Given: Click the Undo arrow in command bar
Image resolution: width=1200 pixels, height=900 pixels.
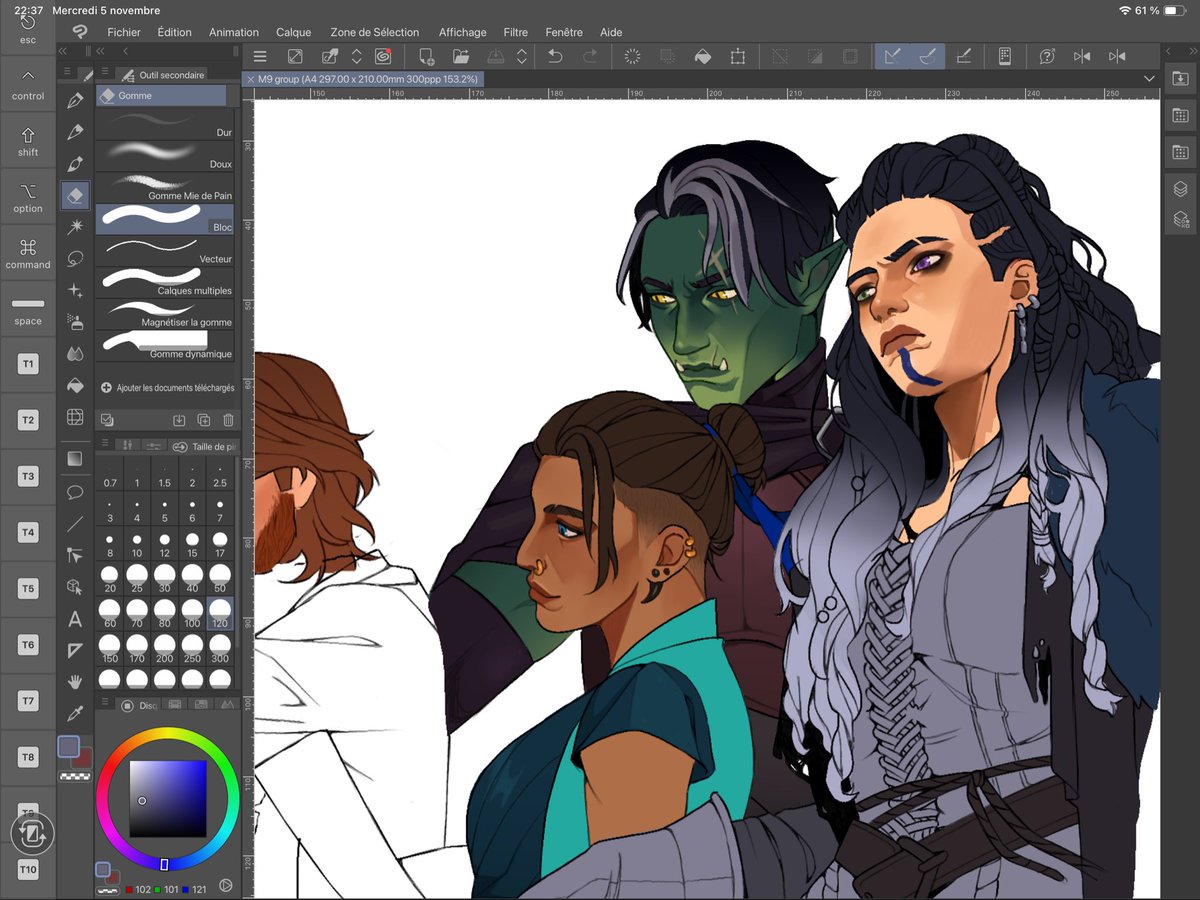Looking at the screenshot, I should coord(555,56).
